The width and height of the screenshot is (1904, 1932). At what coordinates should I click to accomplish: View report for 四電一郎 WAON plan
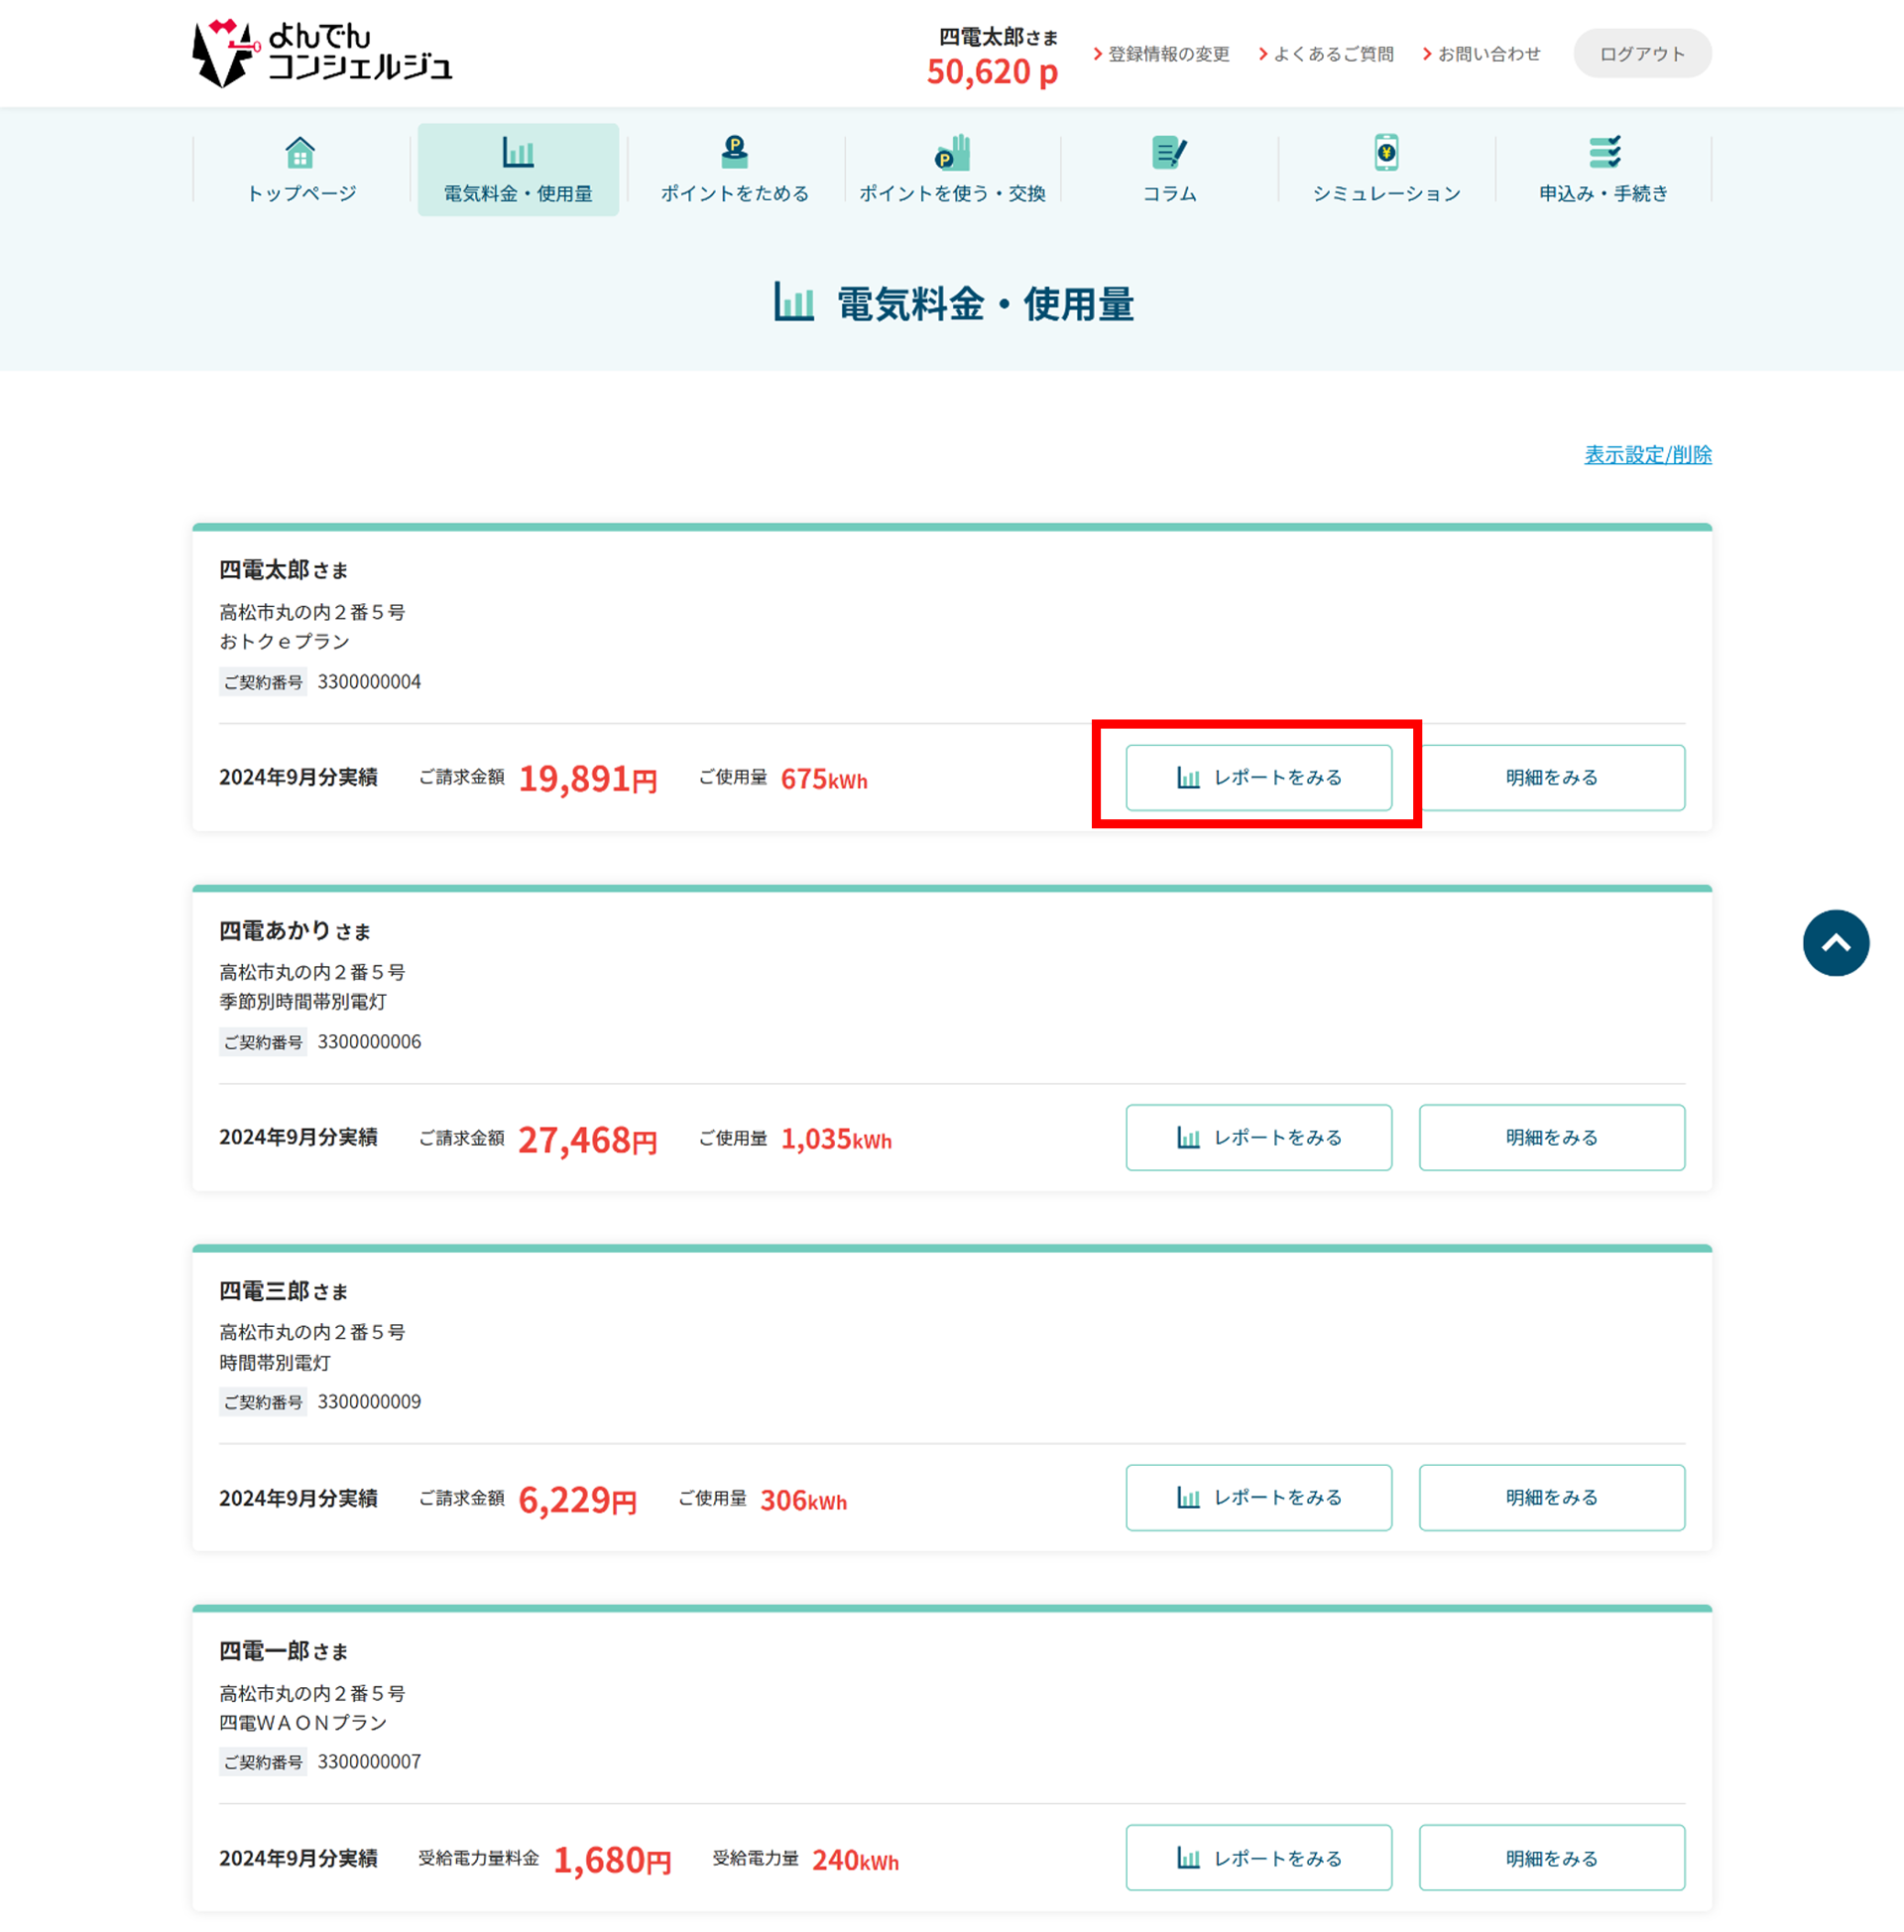1258,1858
